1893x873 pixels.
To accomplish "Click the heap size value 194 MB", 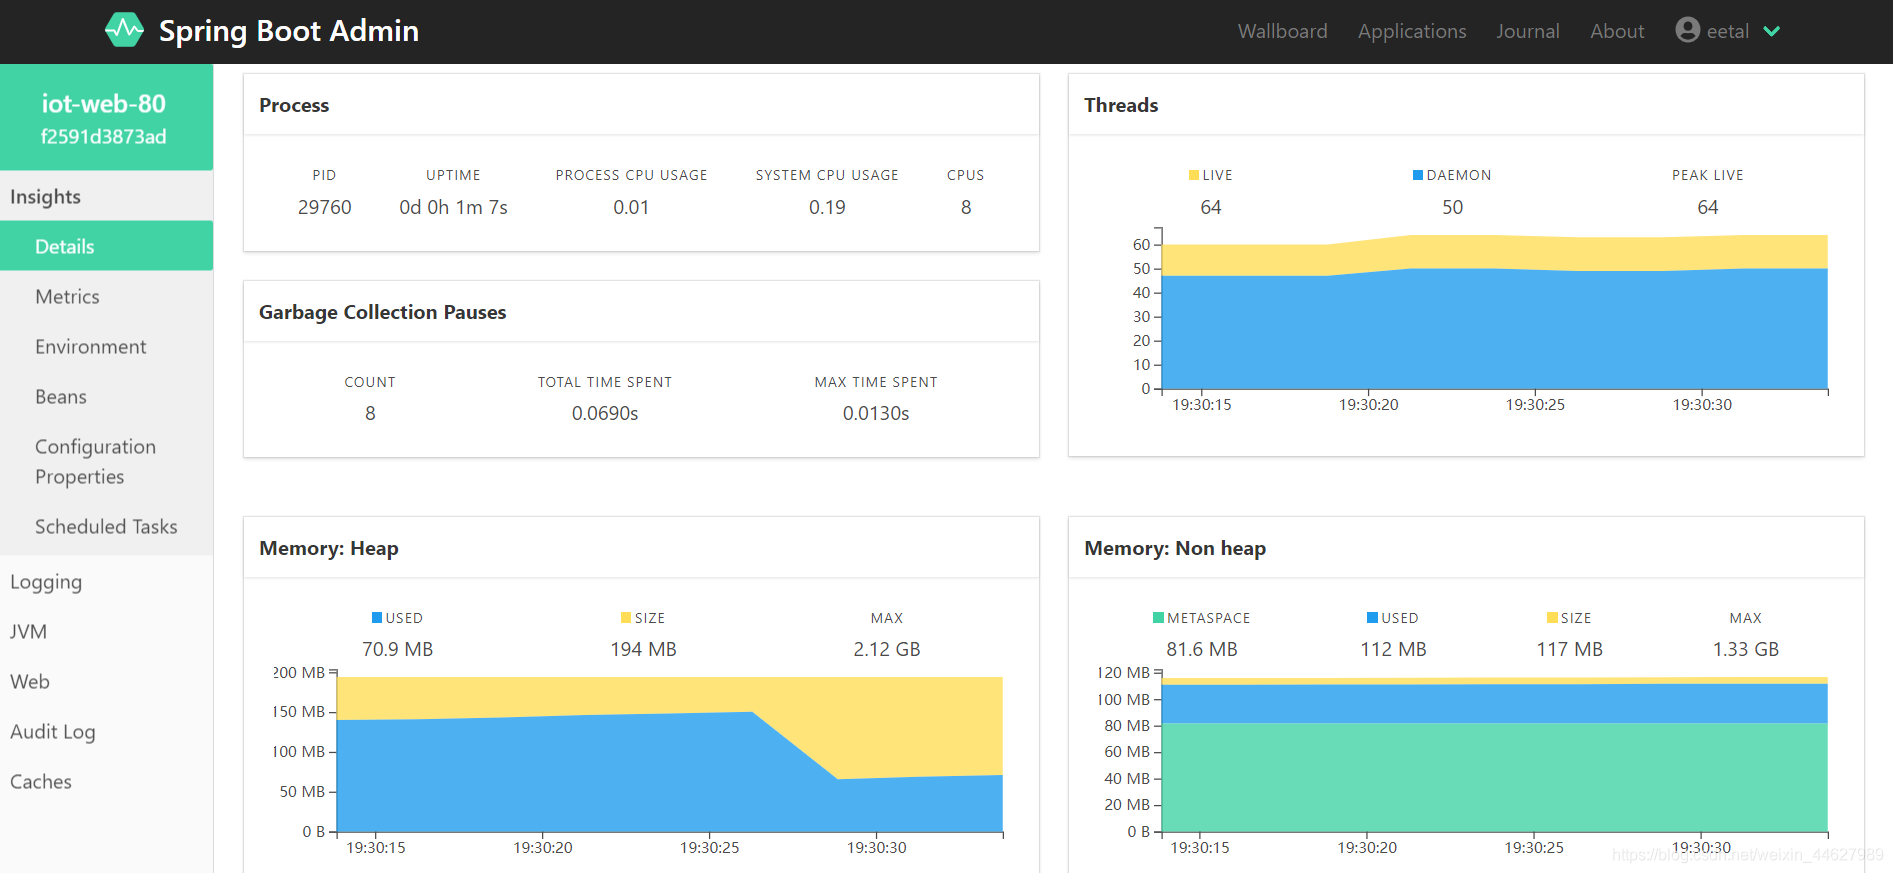I will (x=644, y=649).
